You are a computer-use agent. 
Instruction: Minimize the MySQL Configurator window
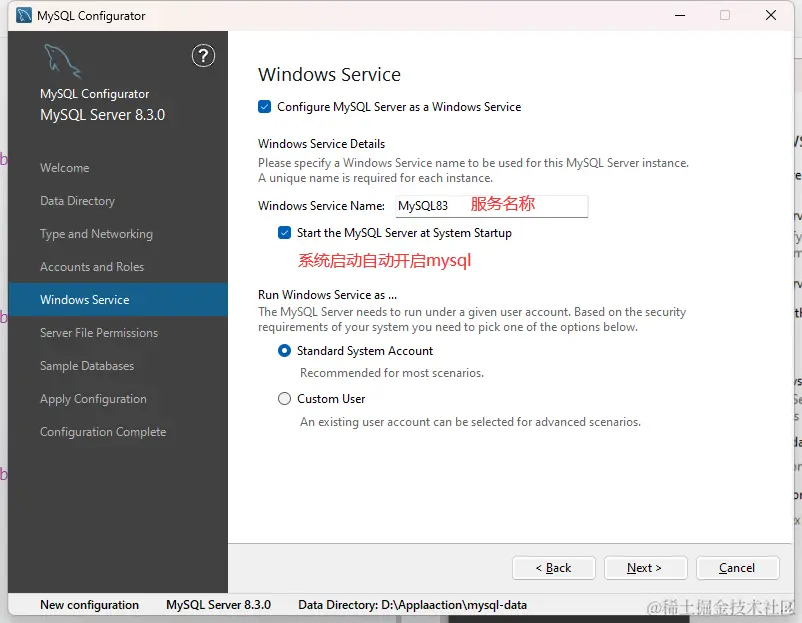(680, 15)
